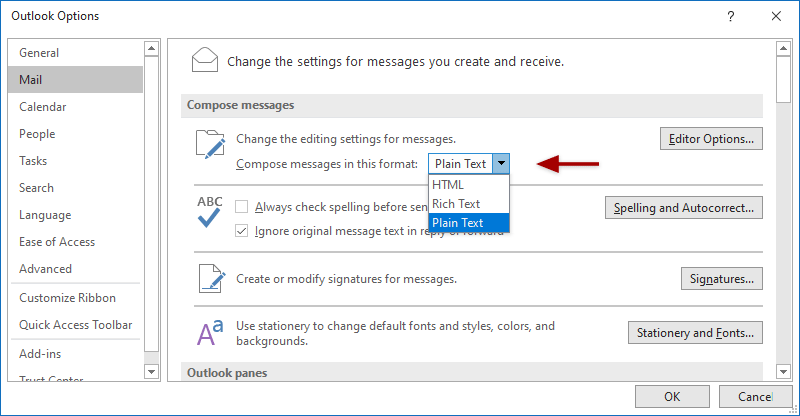Choose Rich Text from the format list
Screen dimensions: 800x416
click(469, 204)
